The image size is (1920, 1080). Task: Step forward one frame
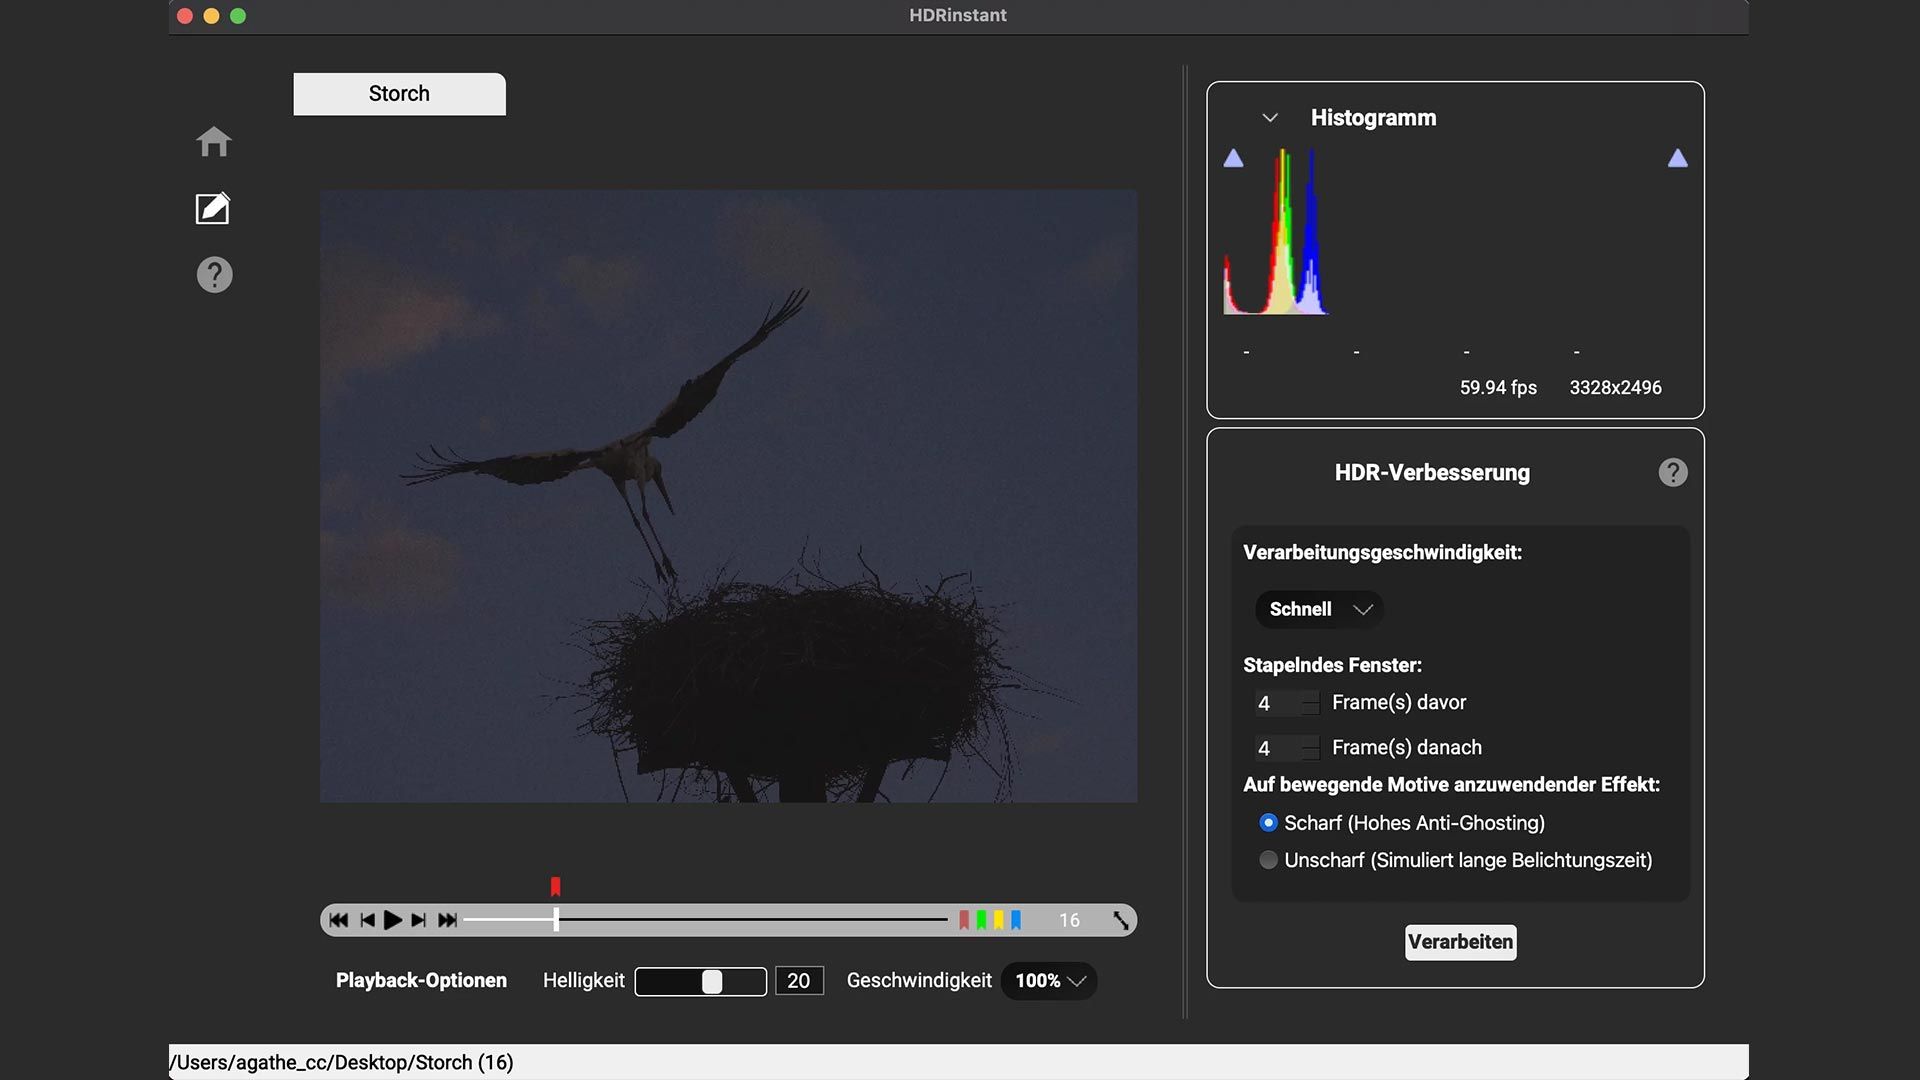419,920
